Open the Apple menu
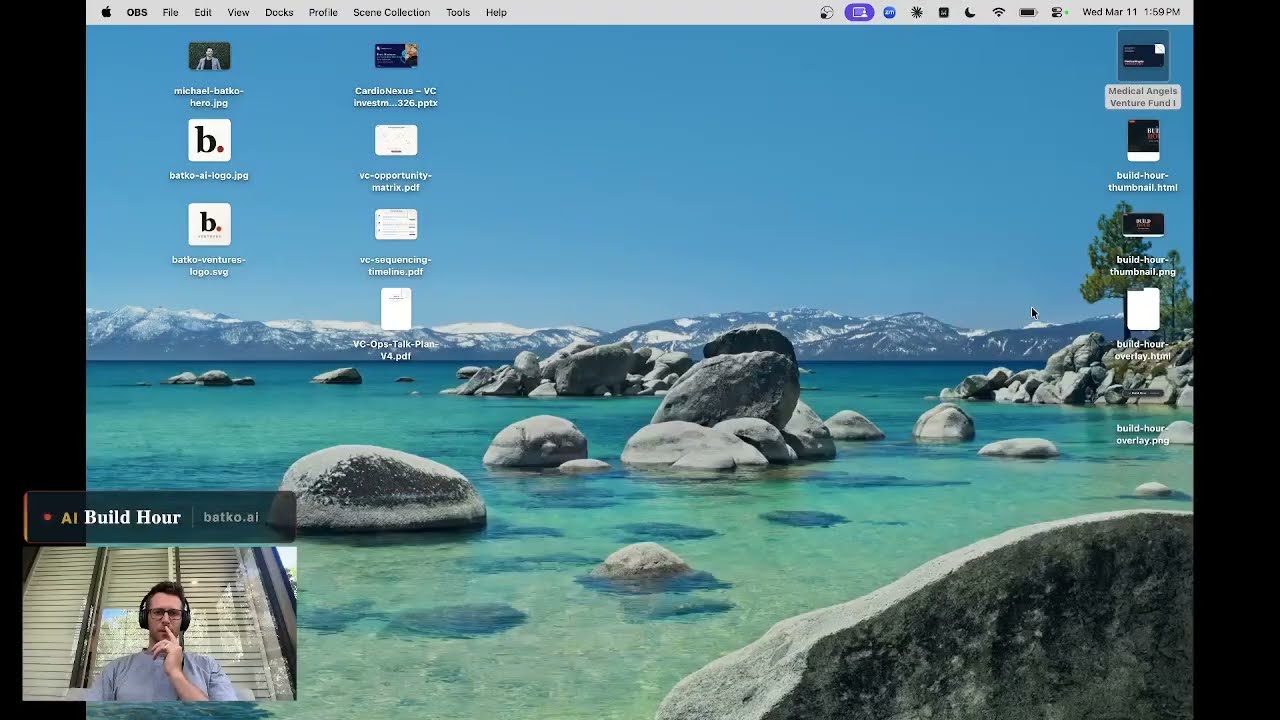The width and height of the screenshot is (1280, 720). 106,12
